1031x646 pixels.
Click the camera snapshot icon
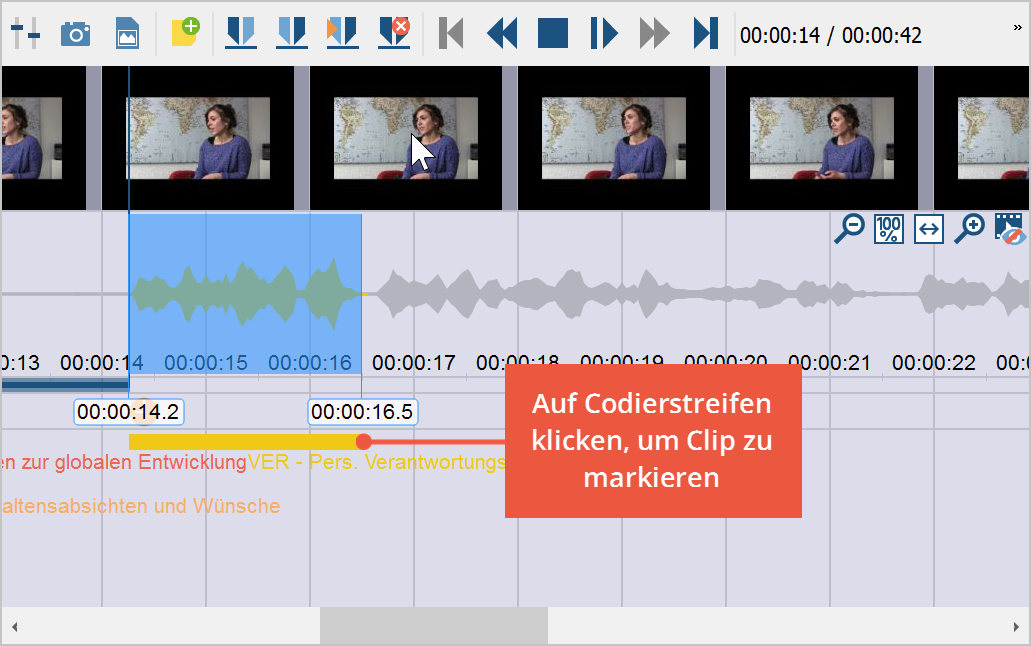pos(75,33)
